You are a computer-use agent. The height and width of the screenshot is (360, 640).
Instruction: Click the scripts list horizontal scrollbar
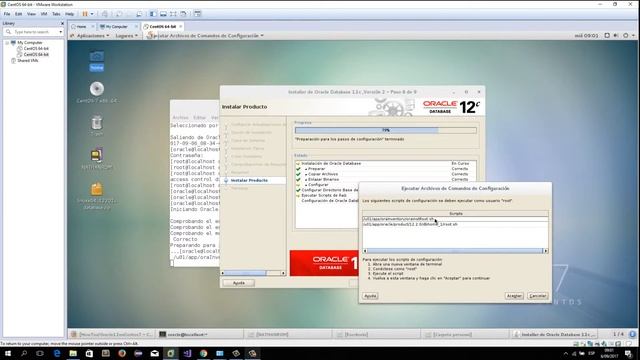455,251
